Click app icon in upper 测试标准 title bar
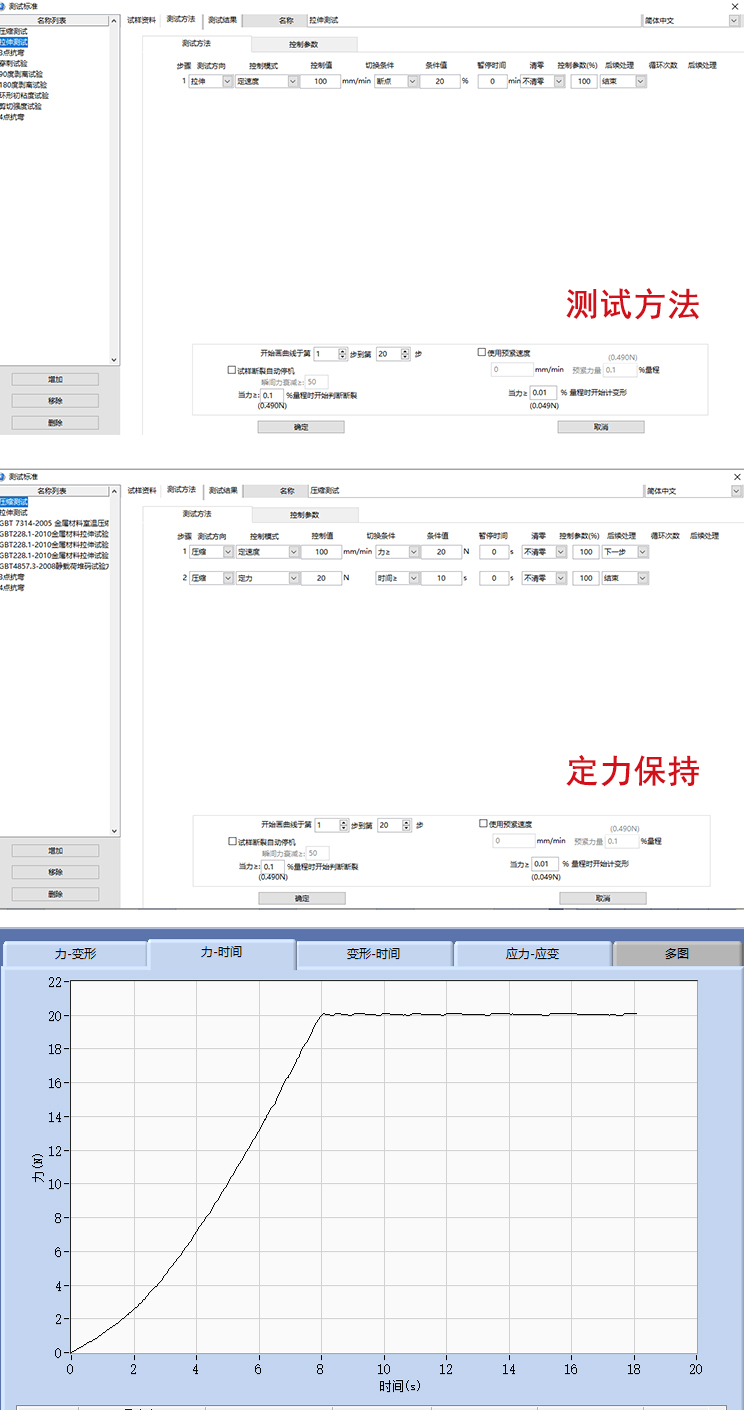The width and height of the screenshot is (750, 1428). (4, 6)
